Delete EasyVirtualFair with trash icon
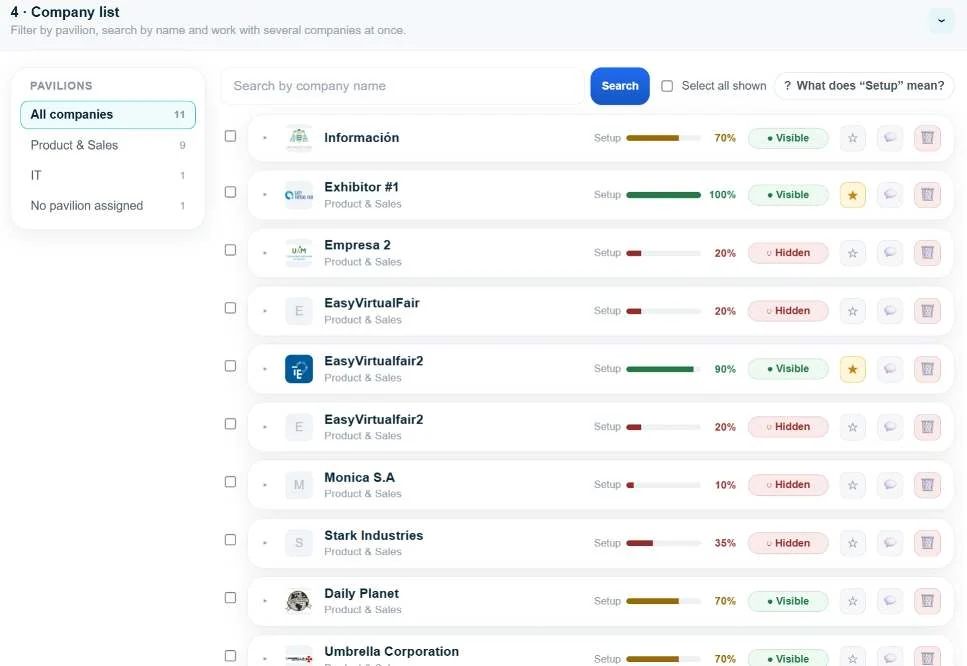 tap(927, 311)
